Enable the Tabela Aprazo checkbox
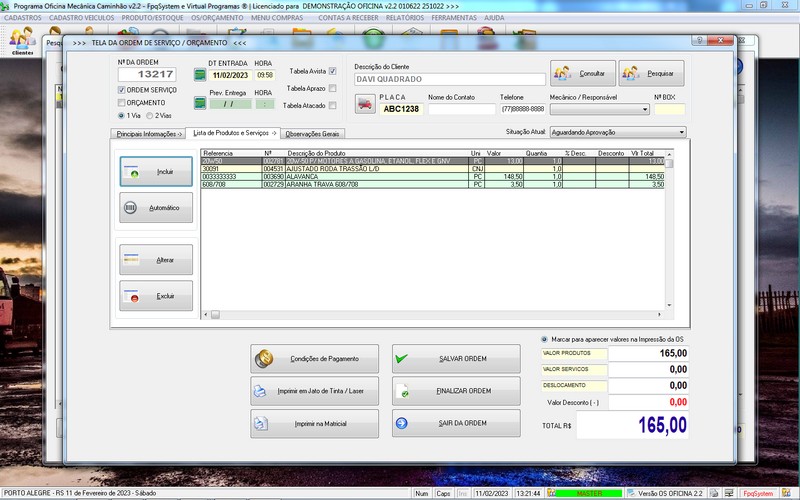This screenshot has width=800, height=500. 333,88
